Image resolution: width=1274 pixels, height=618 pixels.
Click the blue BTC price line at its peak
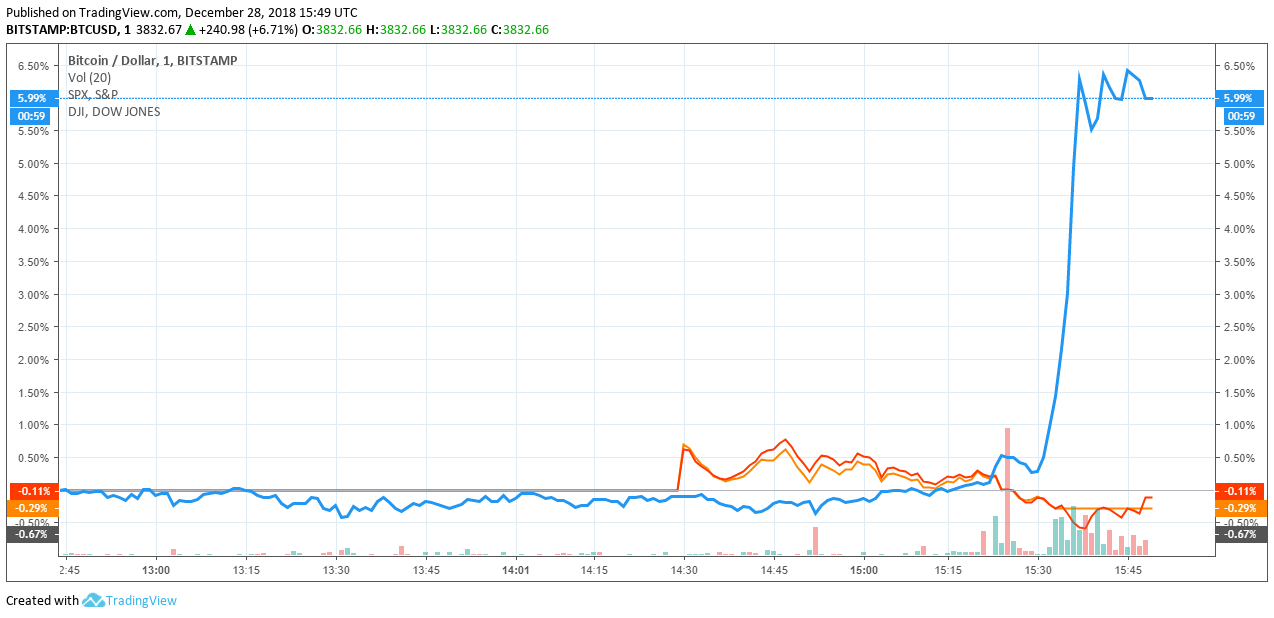point(1128,67)
